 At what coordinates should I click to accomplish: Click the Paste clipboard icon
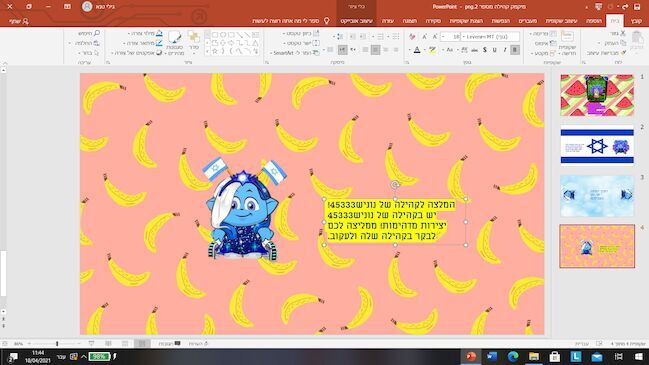(x=638, y=38)
